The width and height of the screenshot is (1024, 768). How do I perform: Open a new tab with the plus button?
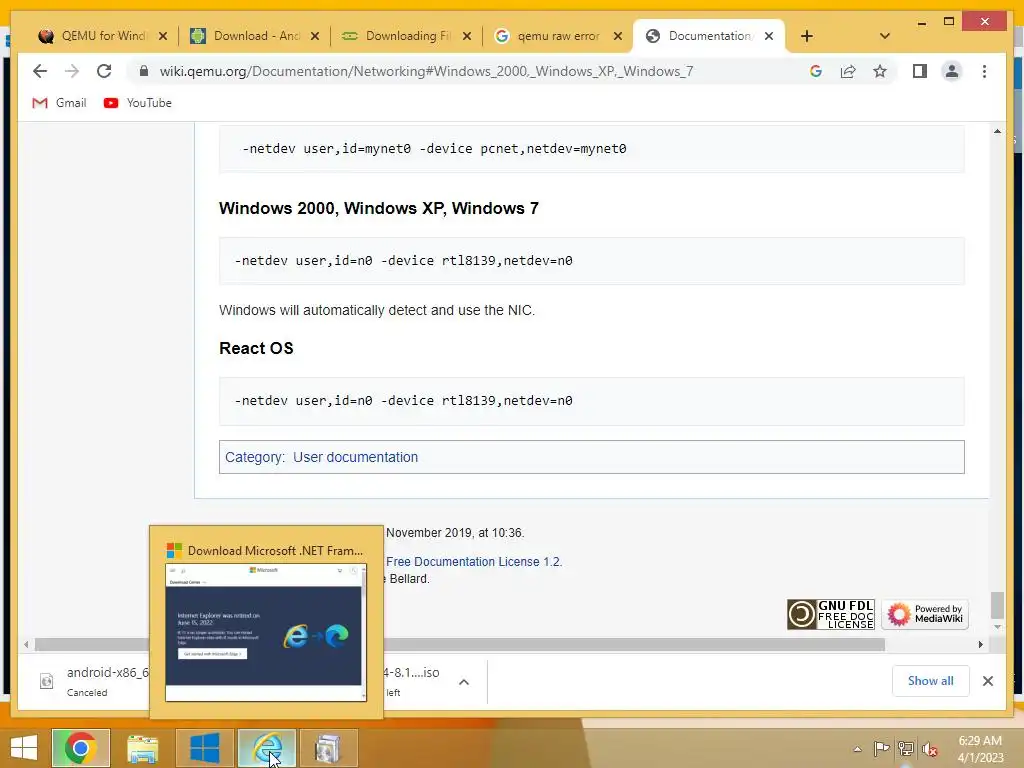point(807,36)
